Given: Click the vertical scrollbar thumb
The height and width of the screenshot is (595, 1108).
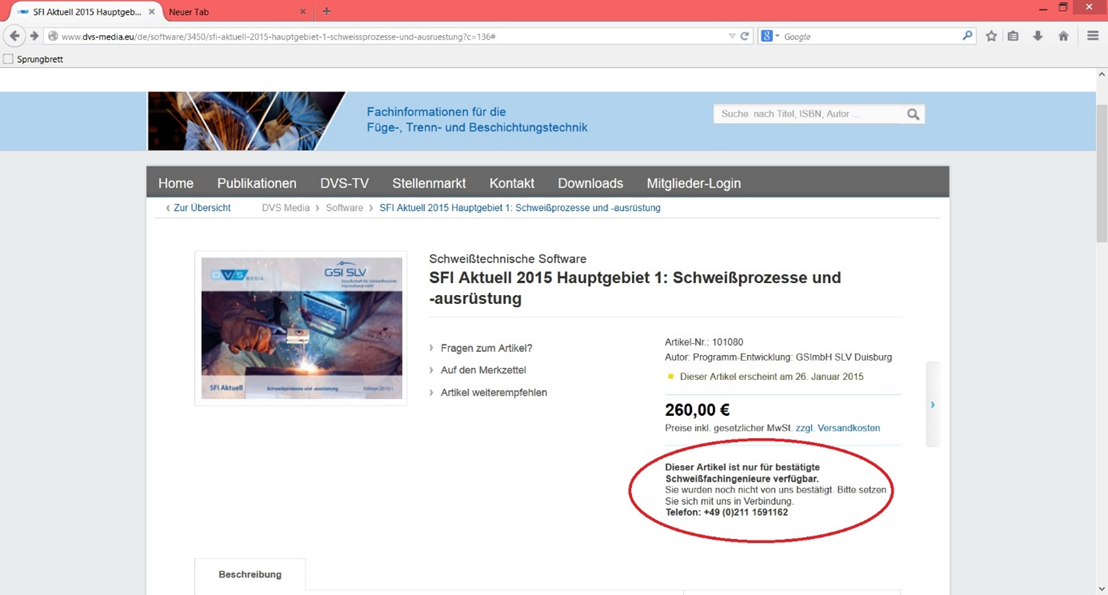Looking at the screenshot, I should point(1101,173).
